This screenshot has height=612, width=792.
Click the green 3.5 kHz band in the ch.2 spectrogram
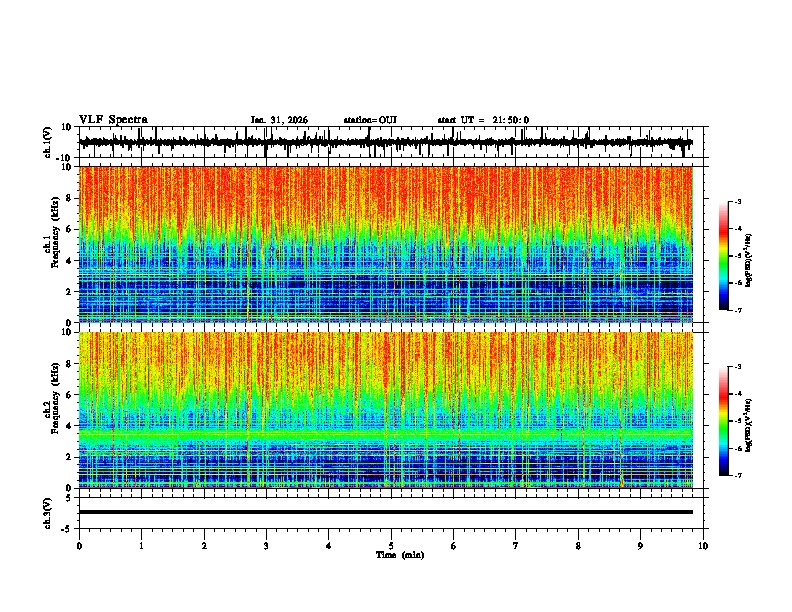coord(386,435)
